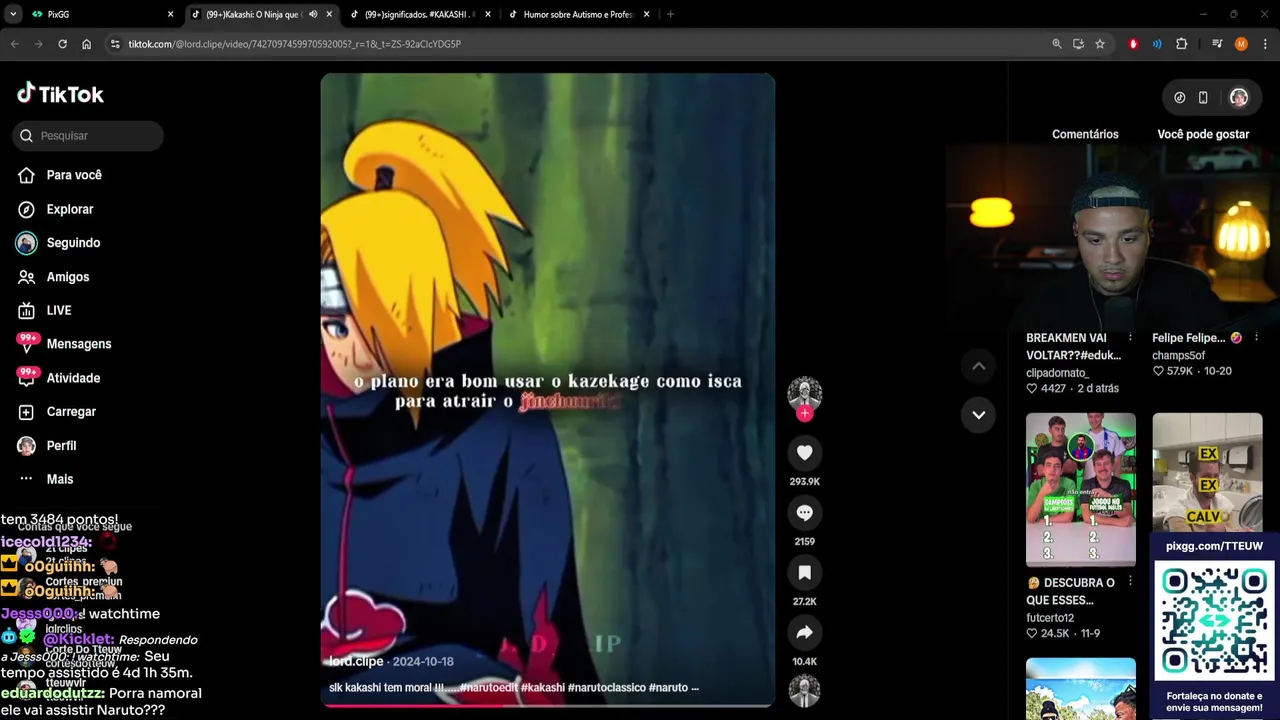The width and height of the screenshot is (1280, 720).
Task: Click the #kakashi hashtag
Action: (541, 688)
